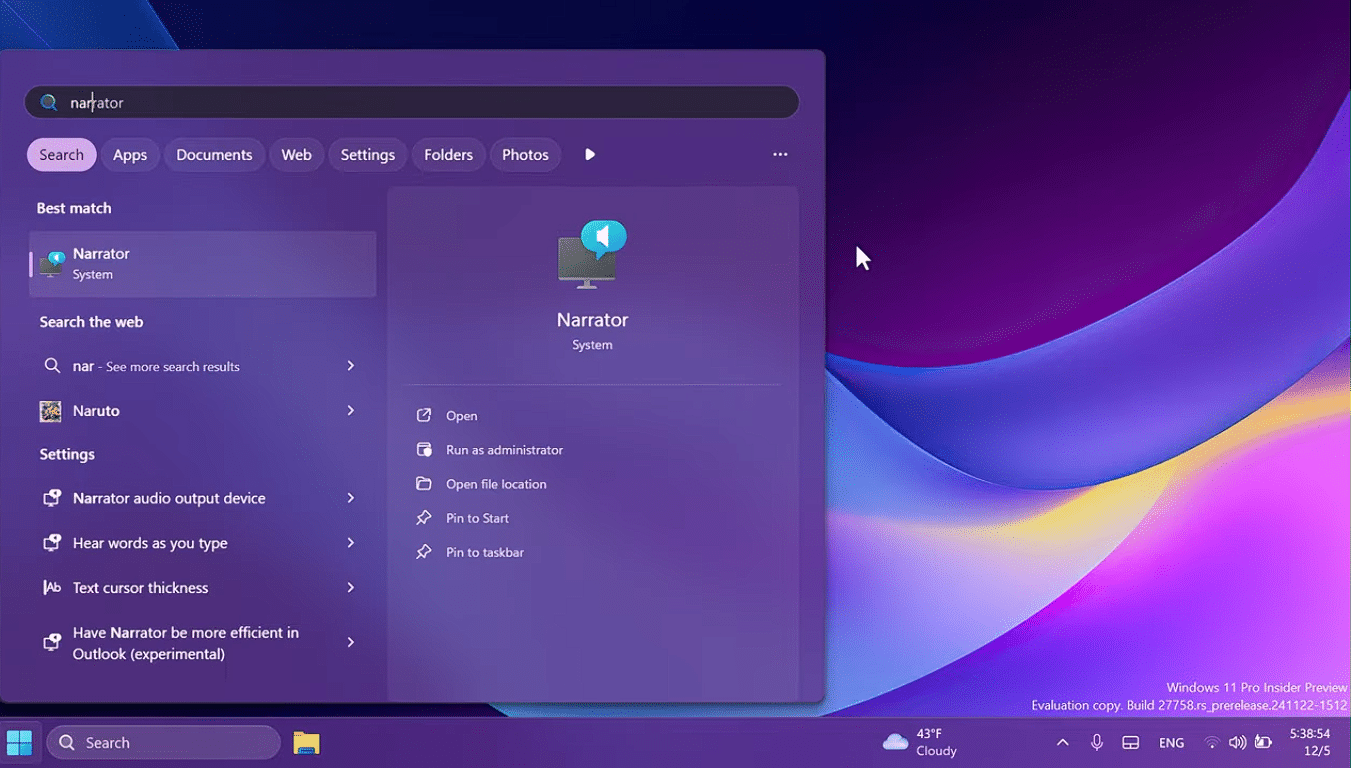Click the search text field containing 'narrator'
1351x768 pixels.
point(411,103)
